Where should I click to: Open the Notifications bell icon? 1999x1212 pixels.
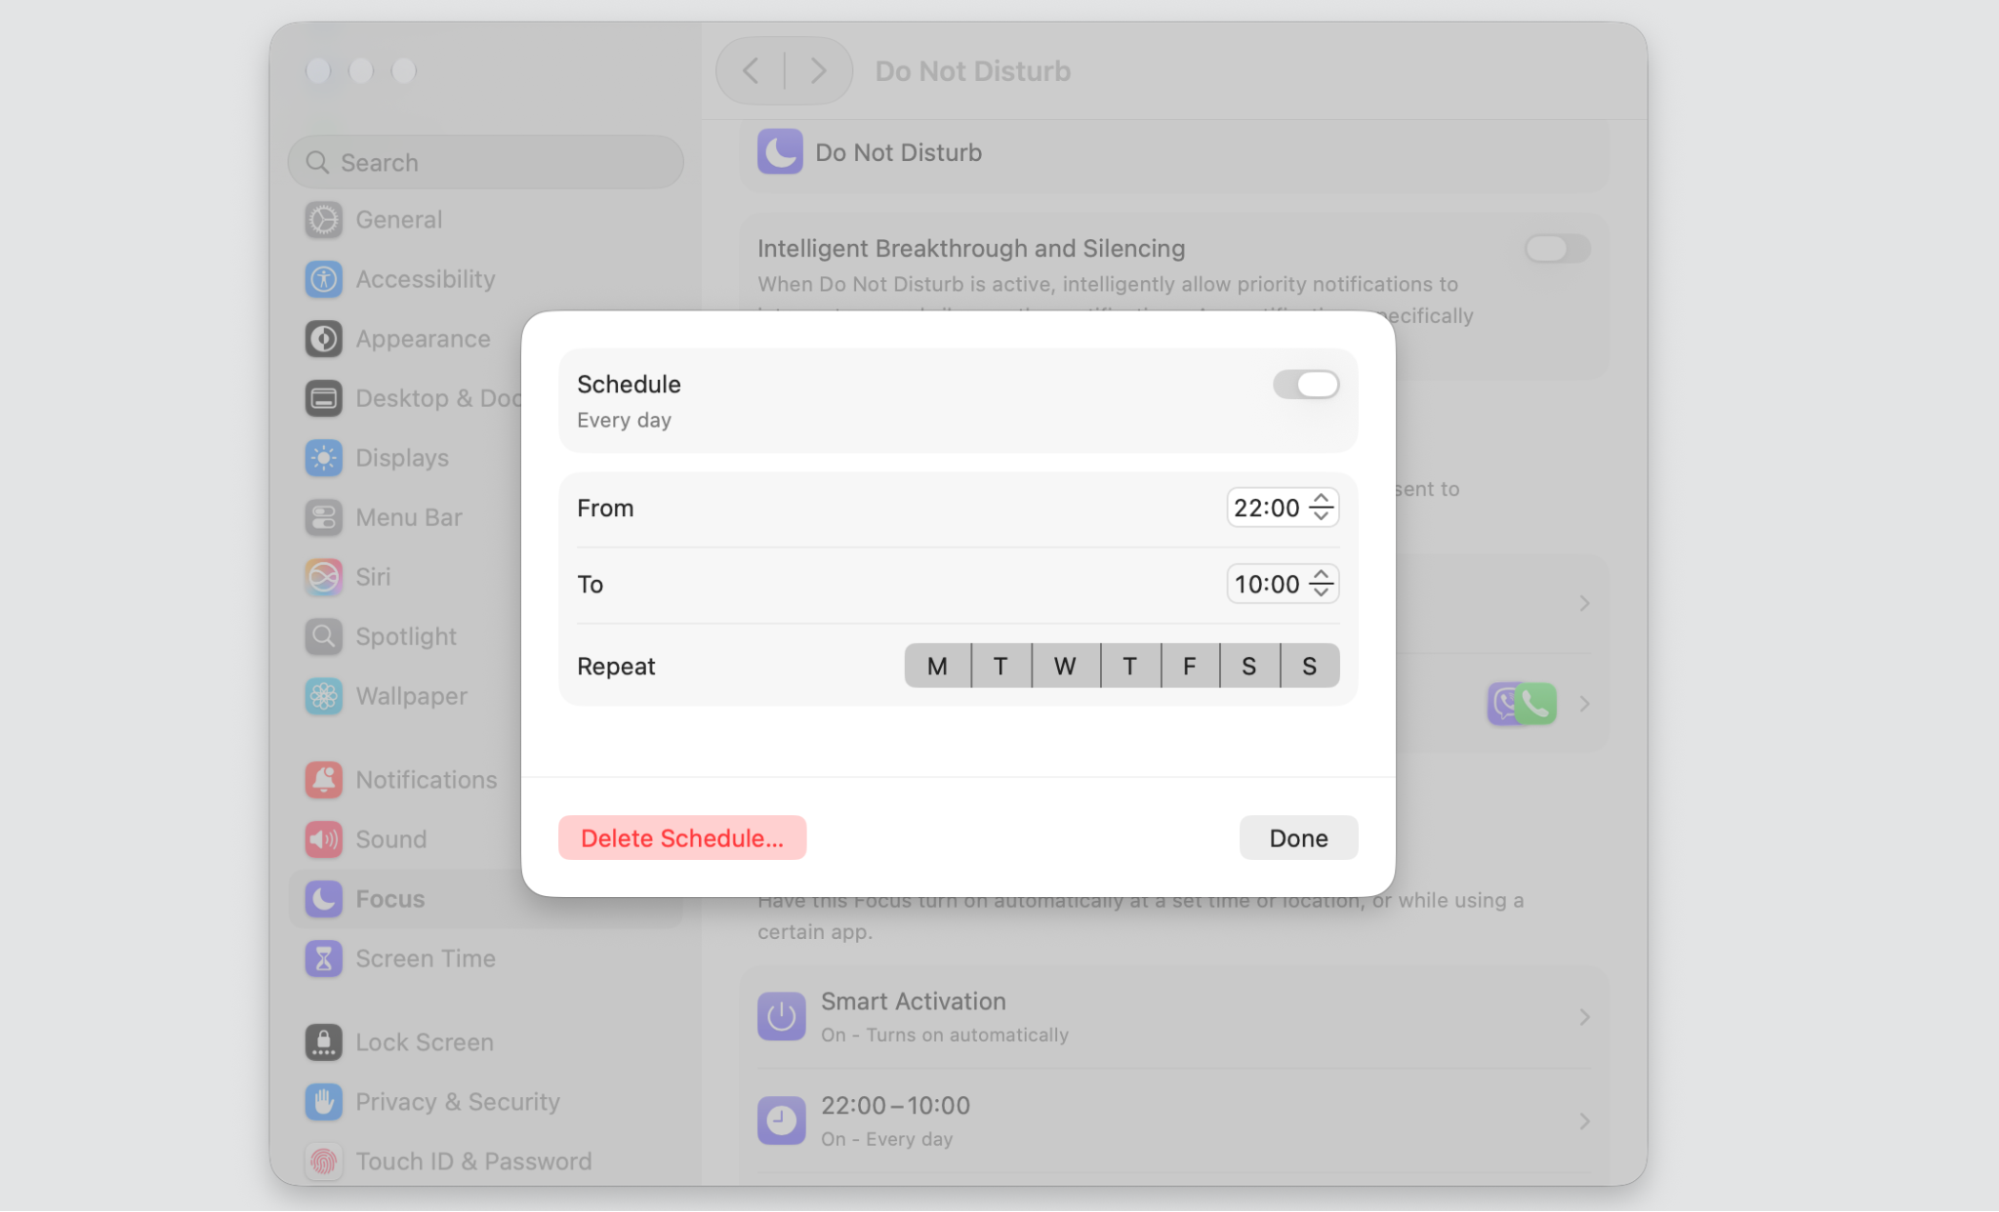click(323, 780)
